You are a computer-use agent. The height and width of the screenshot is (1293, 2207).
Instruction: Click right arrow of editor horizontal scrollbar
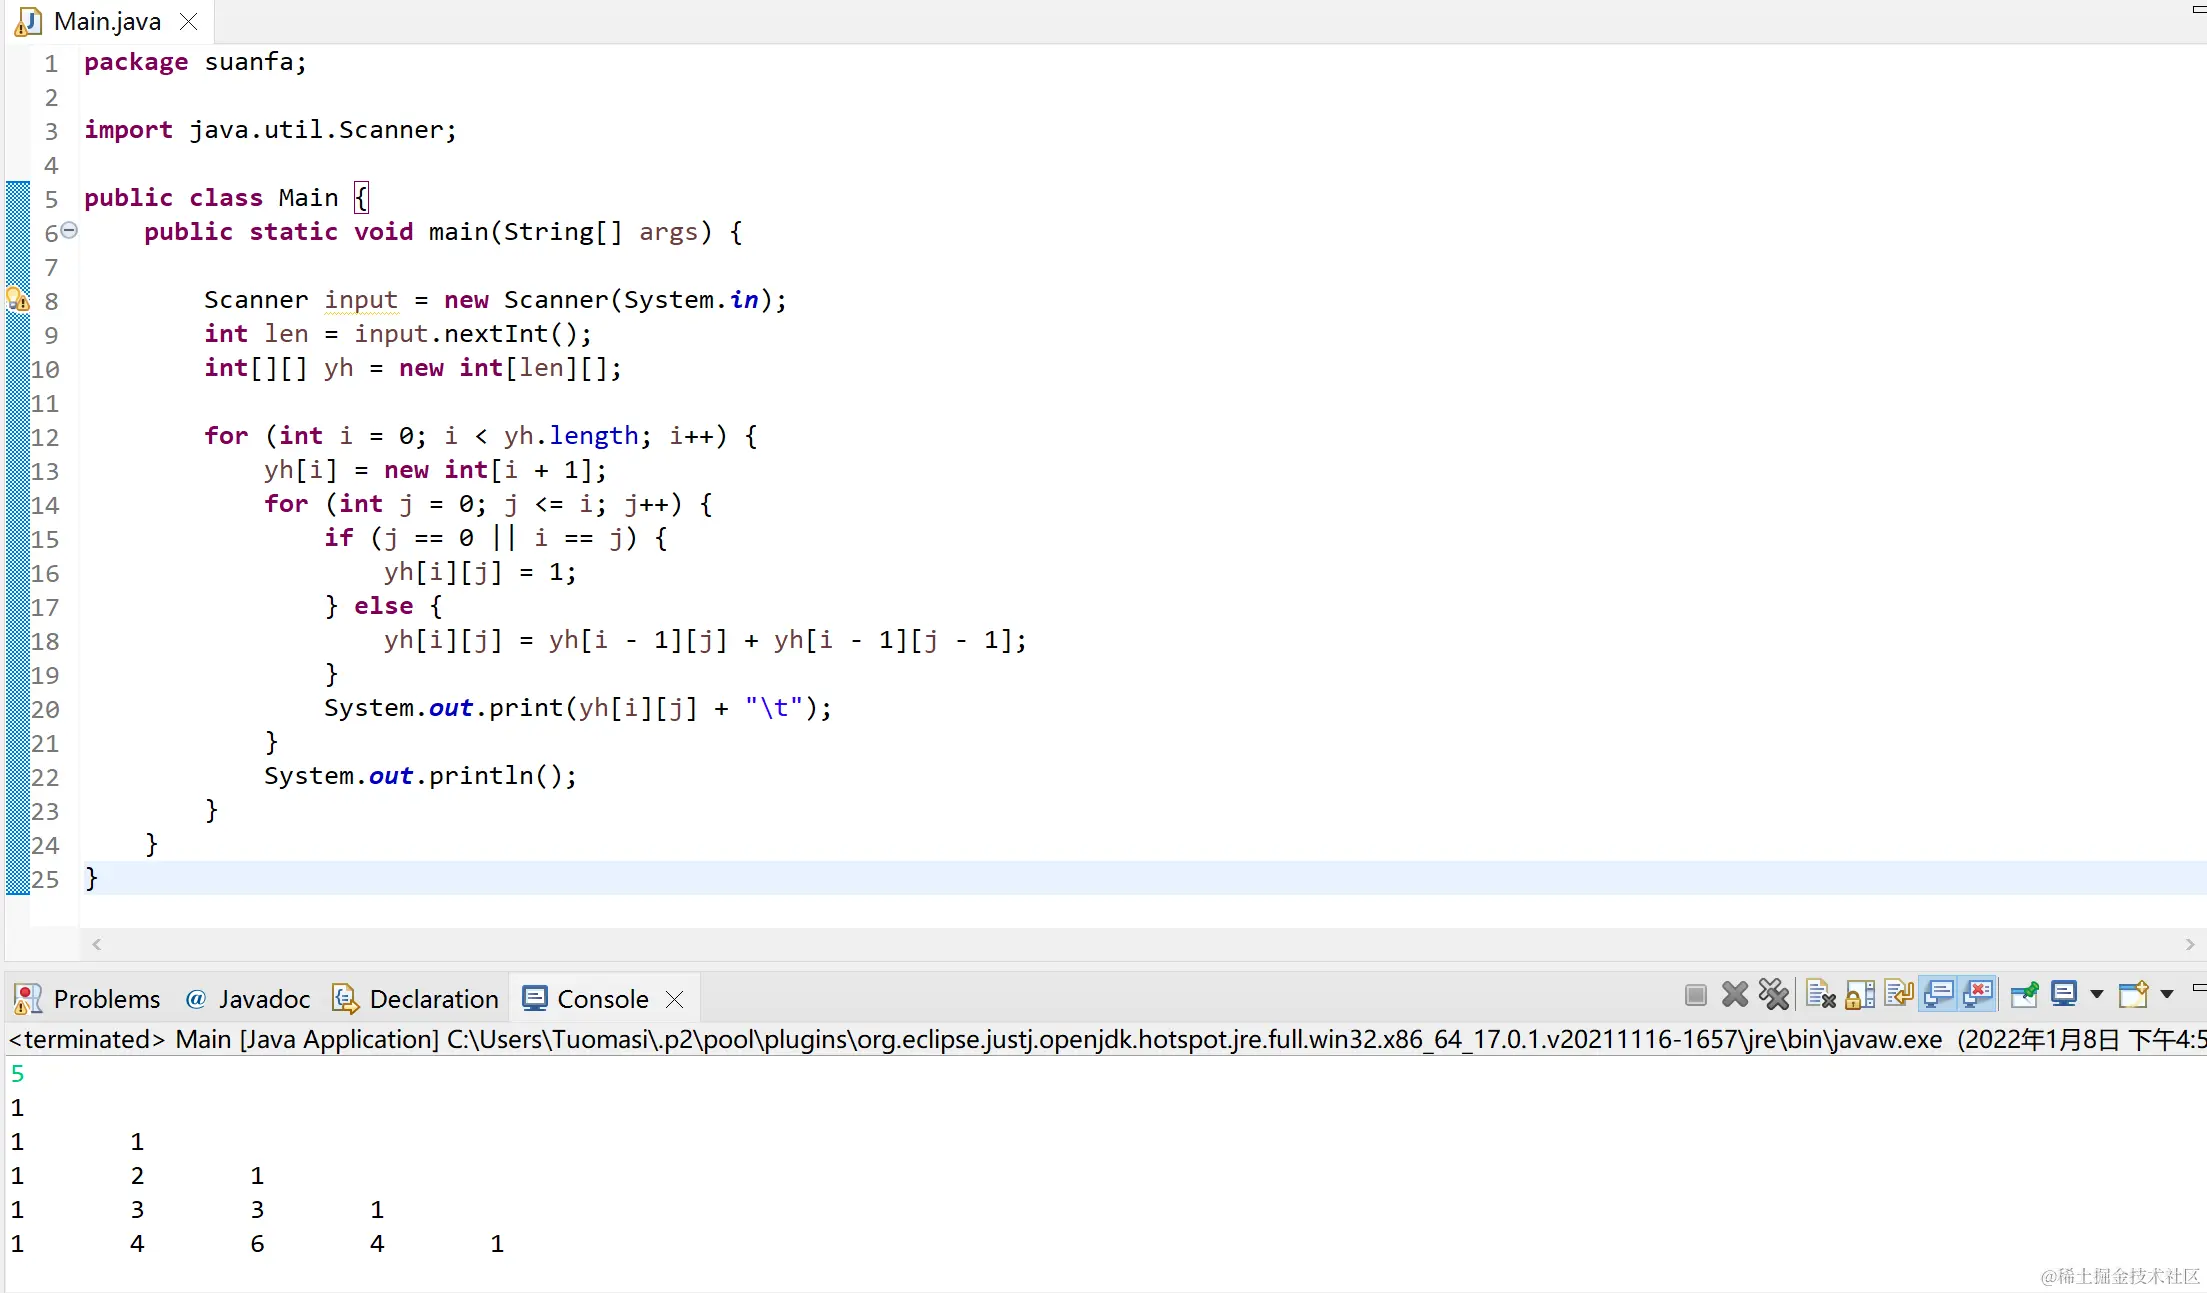(x=2190, y=944)
